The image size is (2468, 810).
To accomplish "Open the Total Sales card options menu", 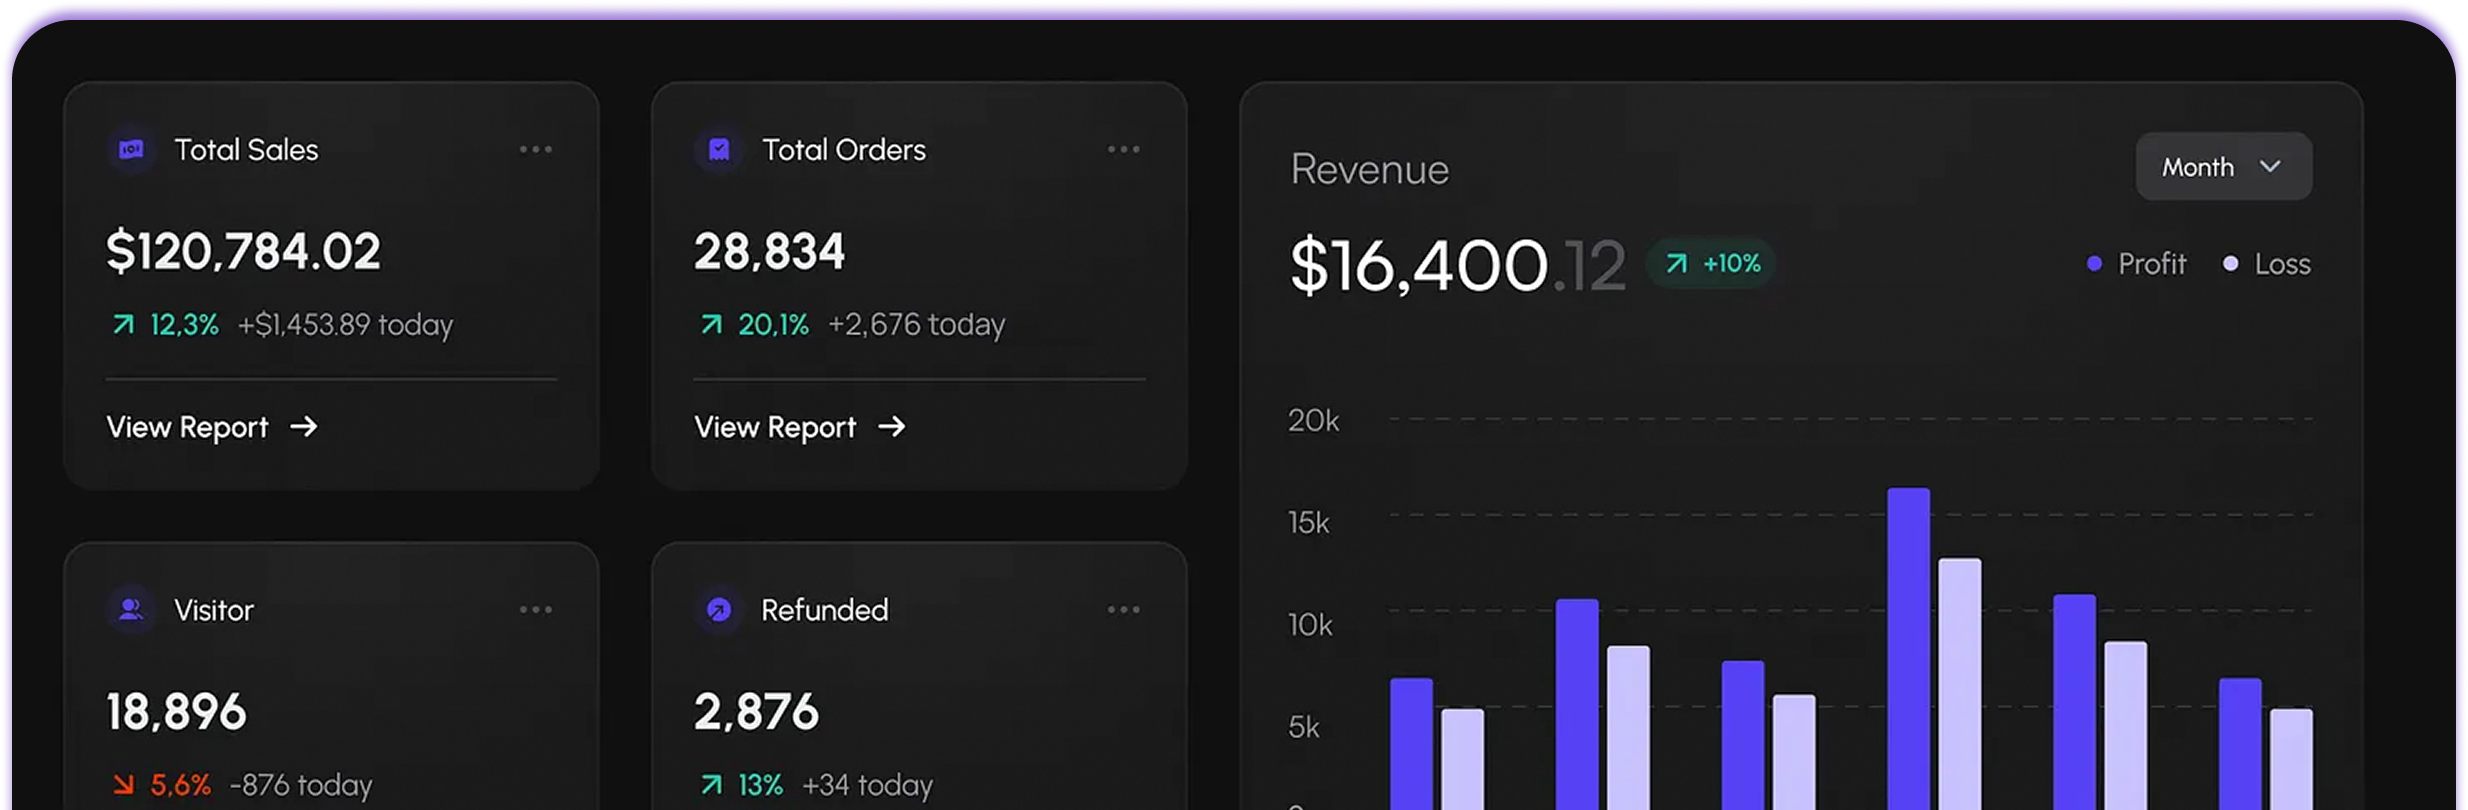I will click(x=536, y=150).
